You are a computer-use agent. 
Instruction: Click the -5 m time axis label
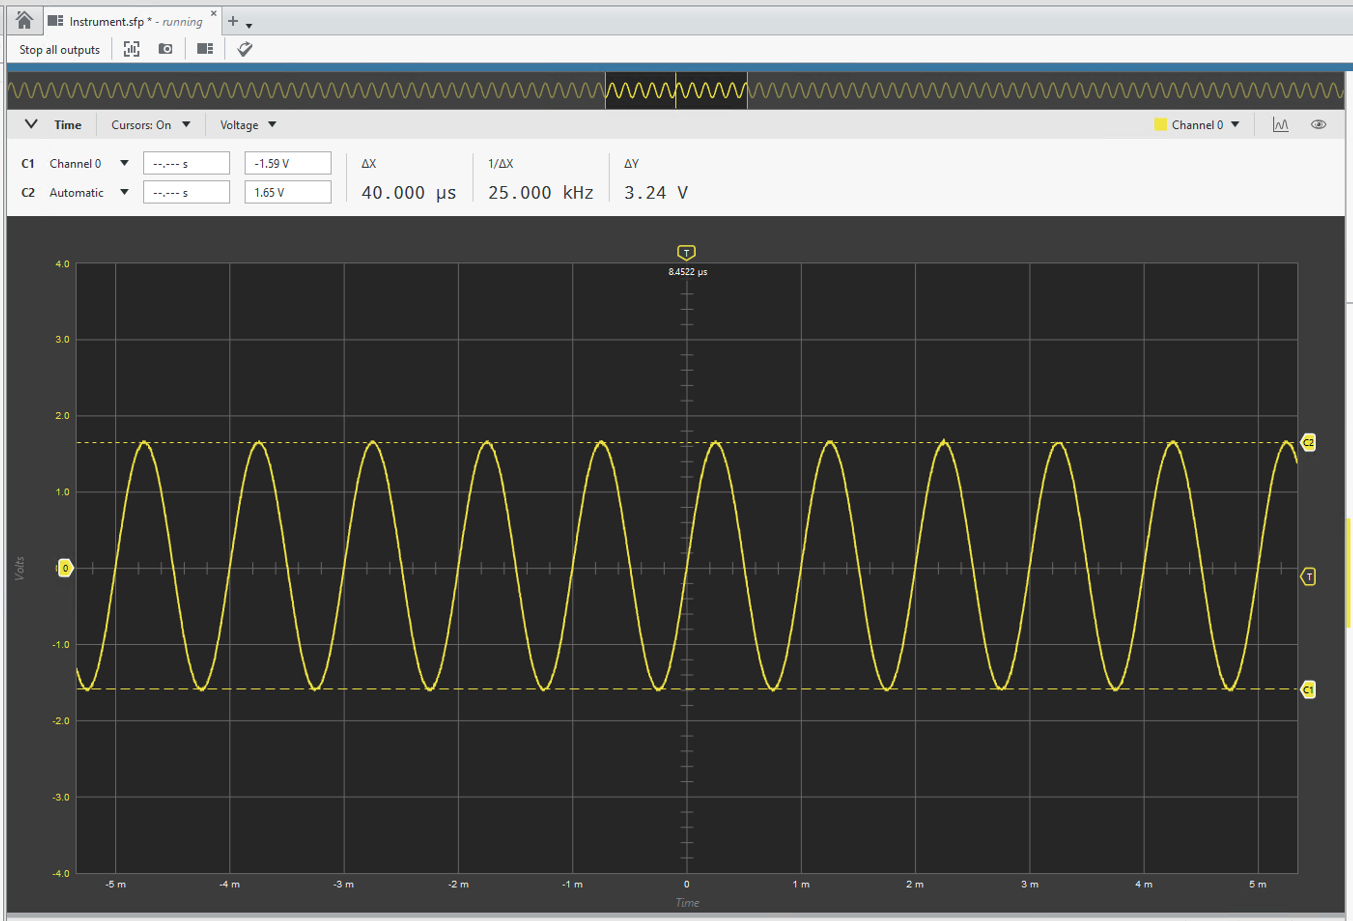point(116,885)
